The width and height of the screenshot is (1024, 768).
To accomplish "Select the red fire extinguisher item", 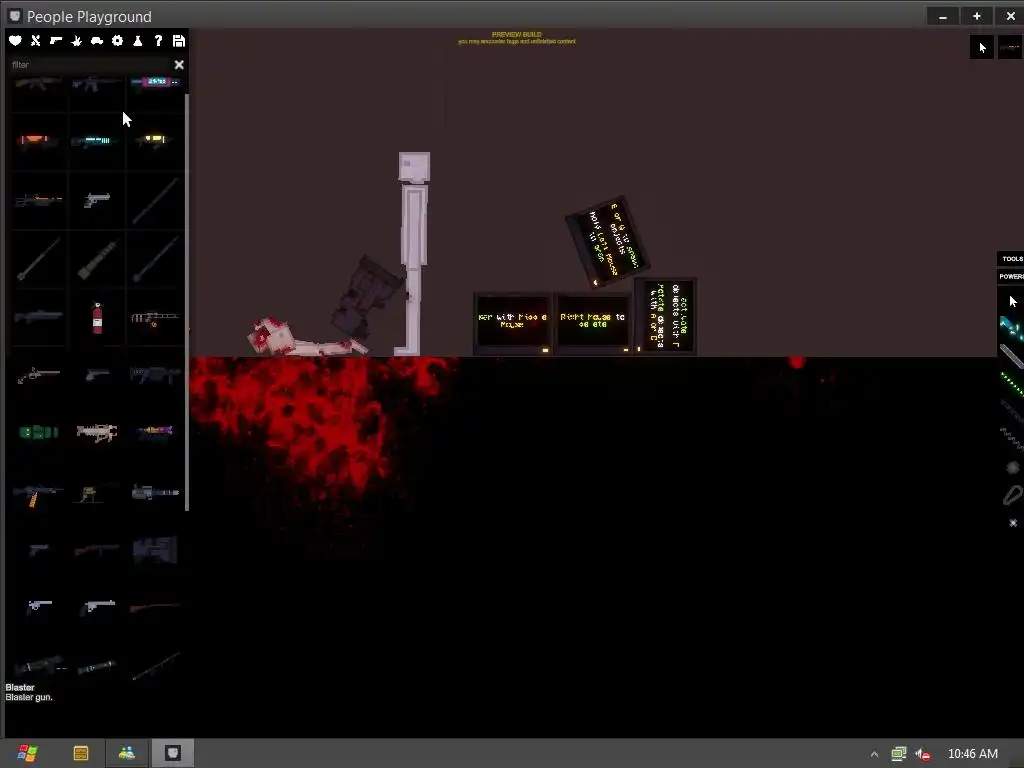I will point(97,318).
